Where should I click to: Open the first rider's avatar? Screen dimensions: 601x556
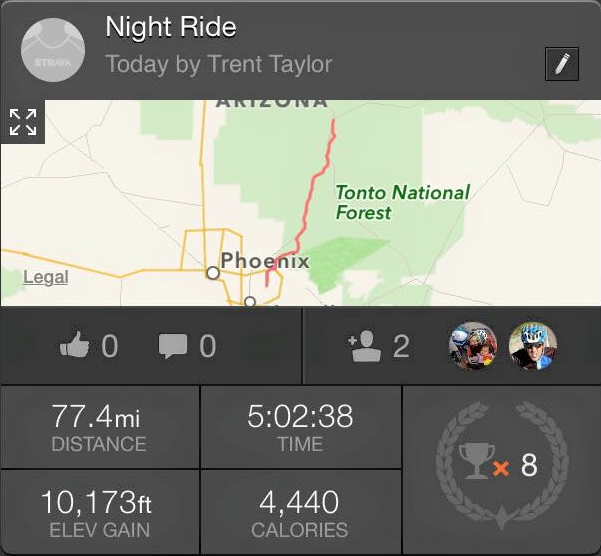pos(472,346)
